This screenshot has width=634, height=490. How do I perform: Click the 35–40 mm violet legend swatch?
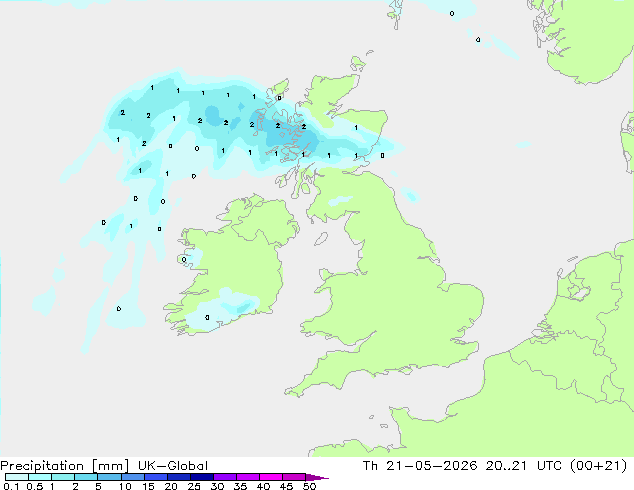248,477
